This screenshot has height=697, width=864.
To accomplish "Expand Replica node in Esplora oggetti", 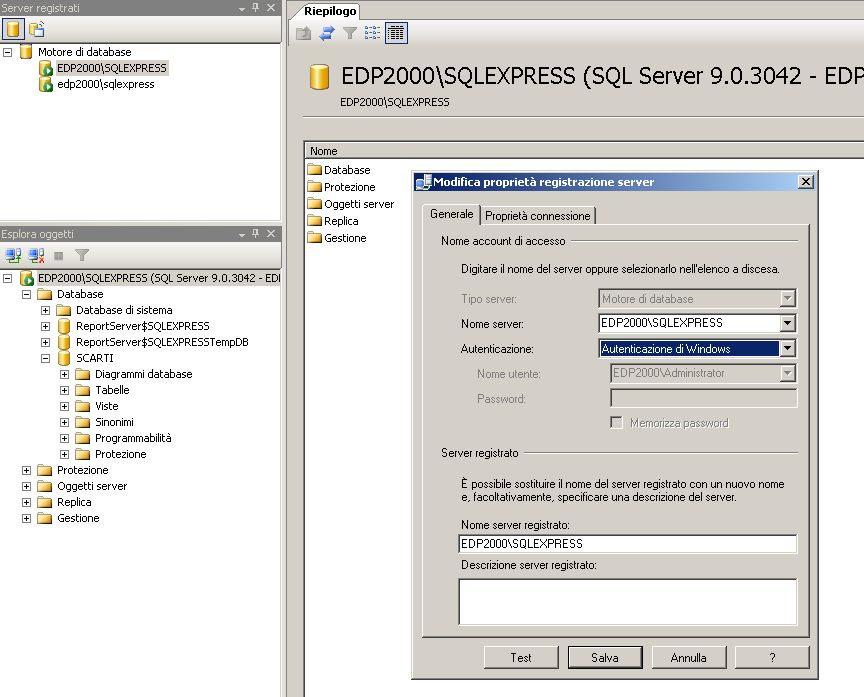I will point(26,502).
